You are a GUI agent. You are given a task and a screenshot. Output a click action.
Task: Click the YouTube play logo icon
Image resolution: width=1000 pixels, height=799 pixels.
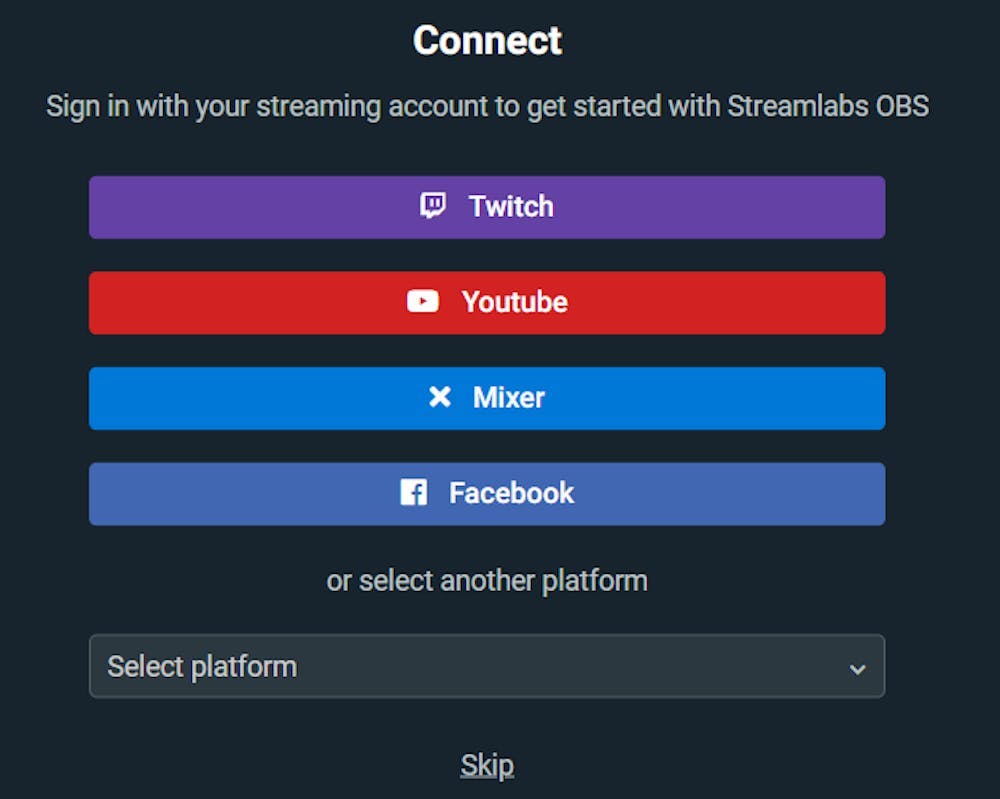pos(423,301)
